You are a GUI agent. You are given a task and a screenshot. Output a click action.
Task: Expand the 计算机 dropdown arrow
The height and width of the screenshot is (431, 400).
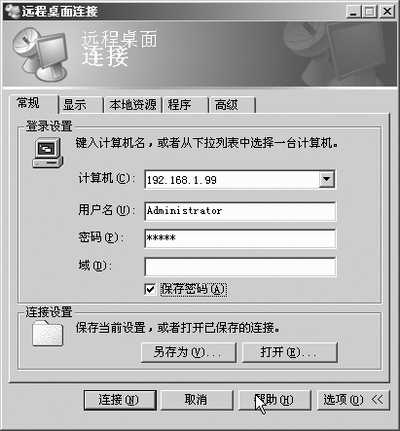click(327, 179)
